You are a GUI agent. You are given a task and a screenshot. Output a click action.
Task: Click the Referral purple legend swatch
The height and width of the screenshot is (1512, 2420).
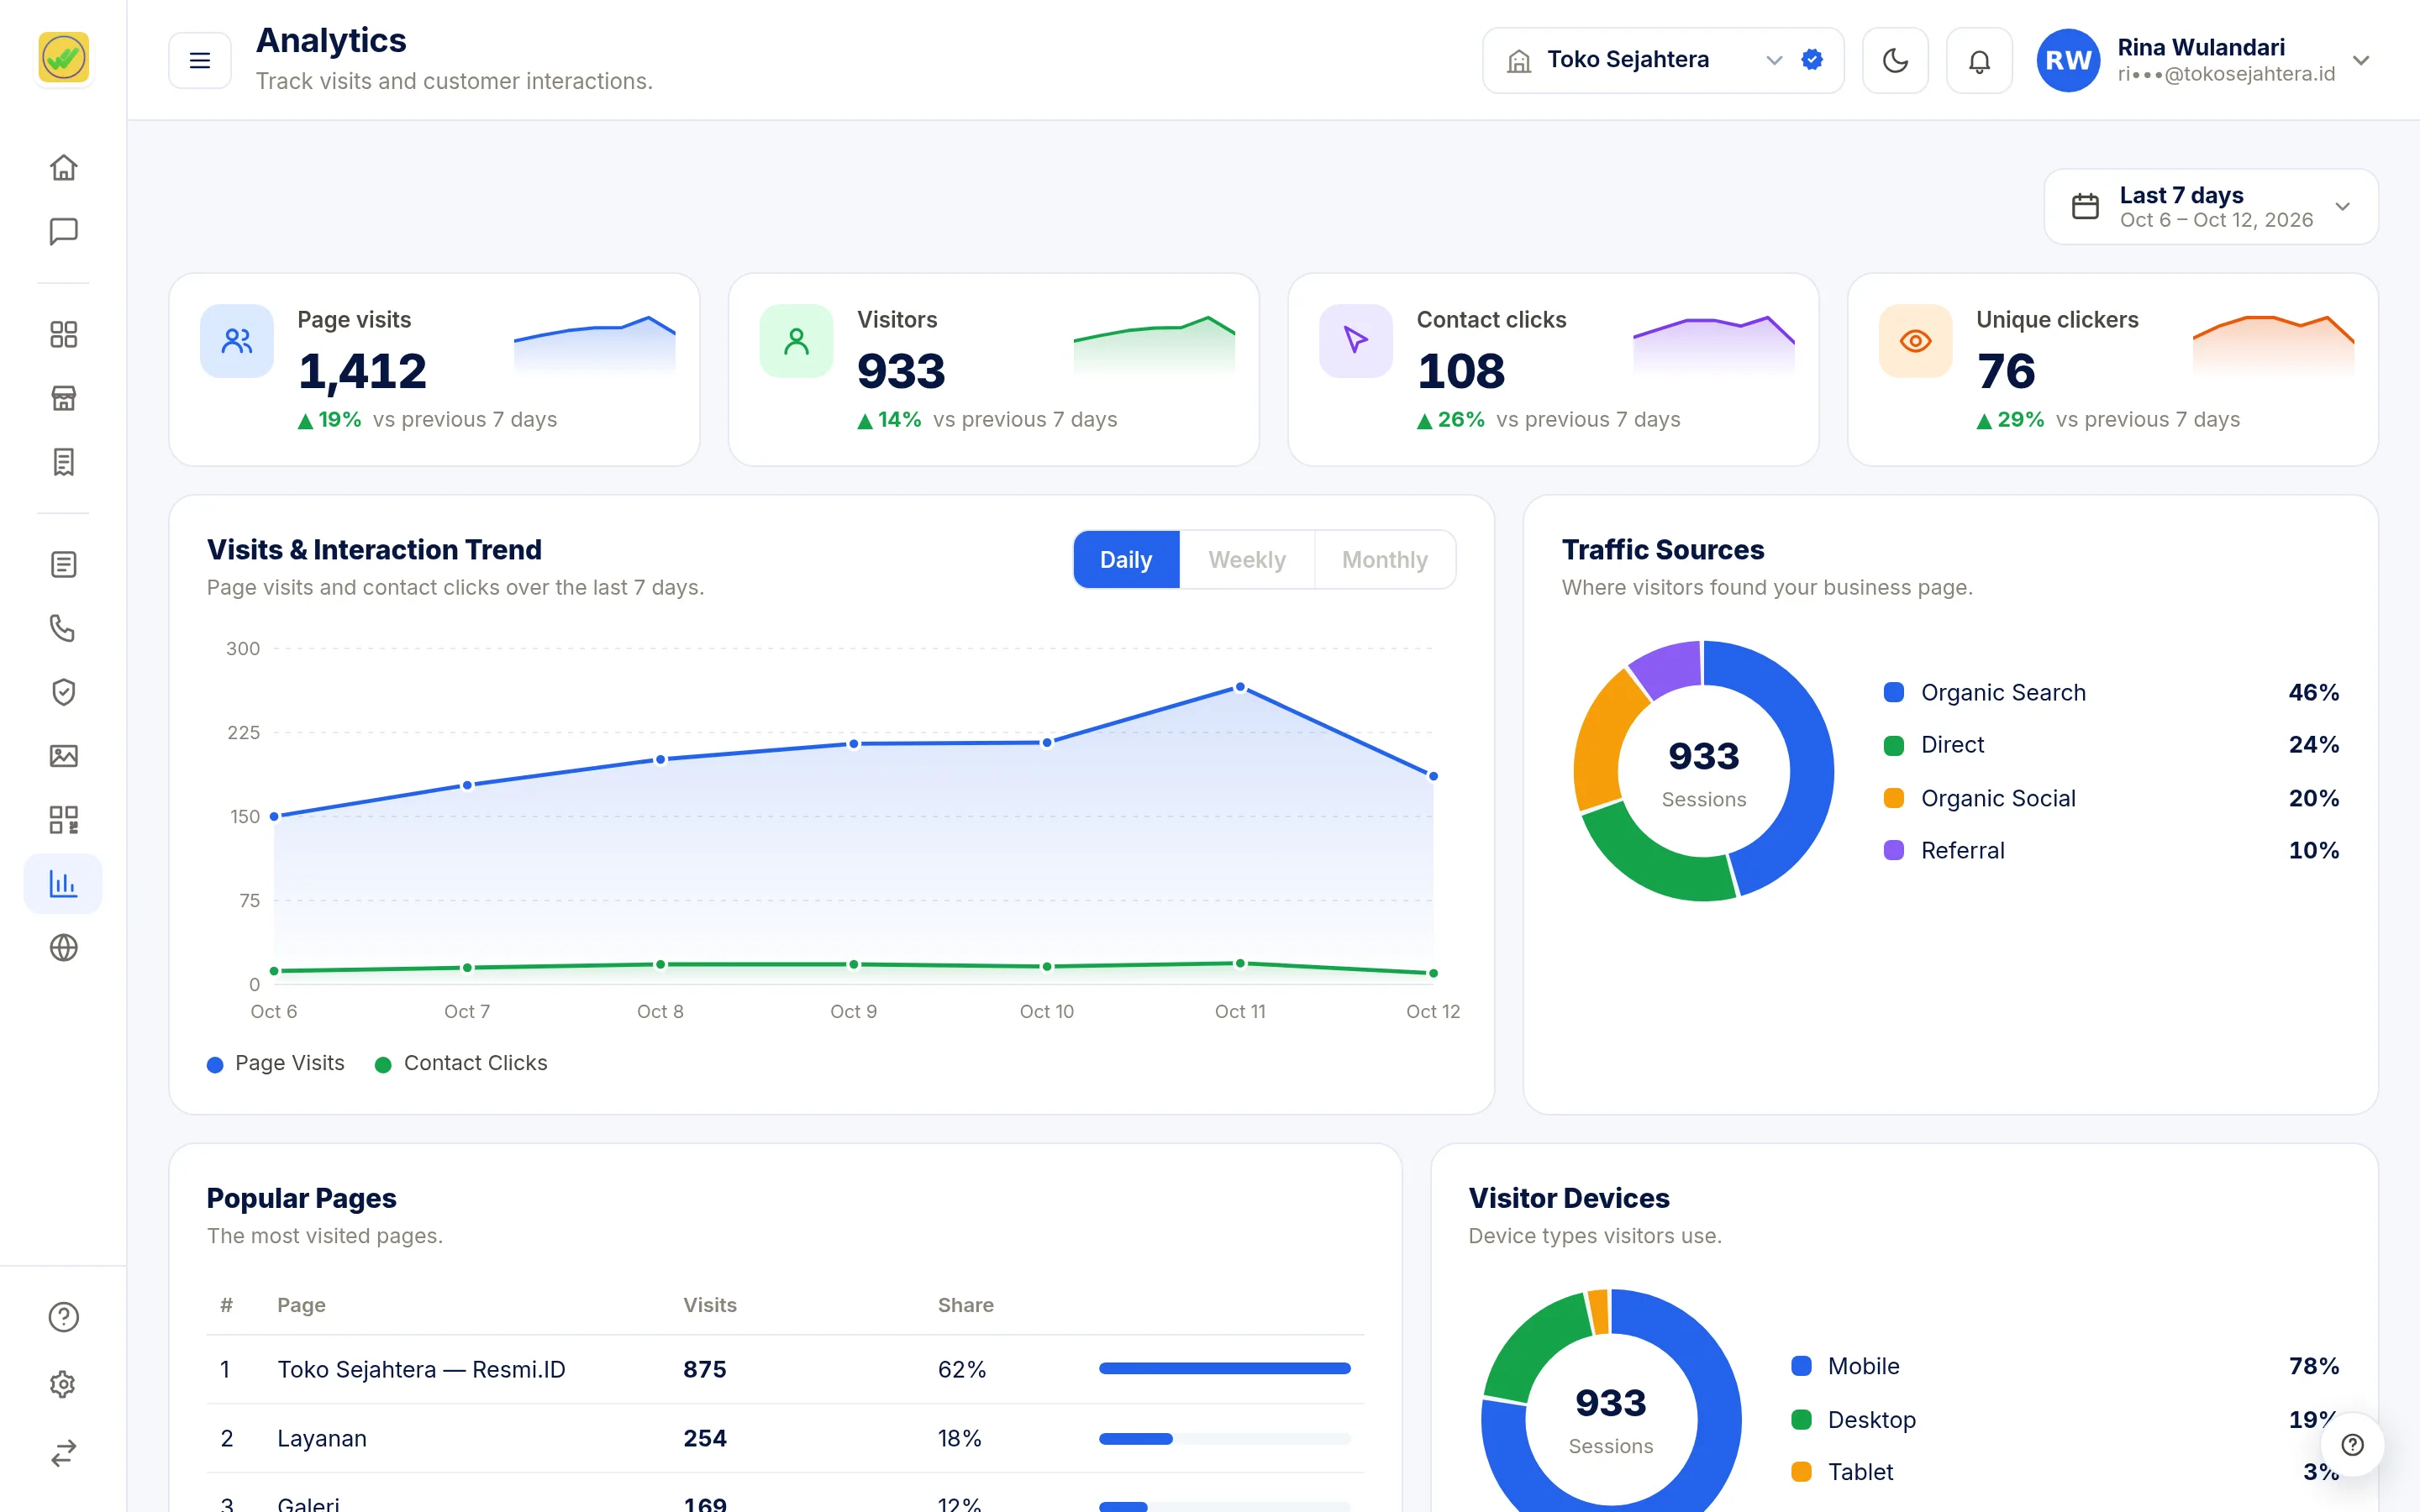point(1893,850)
